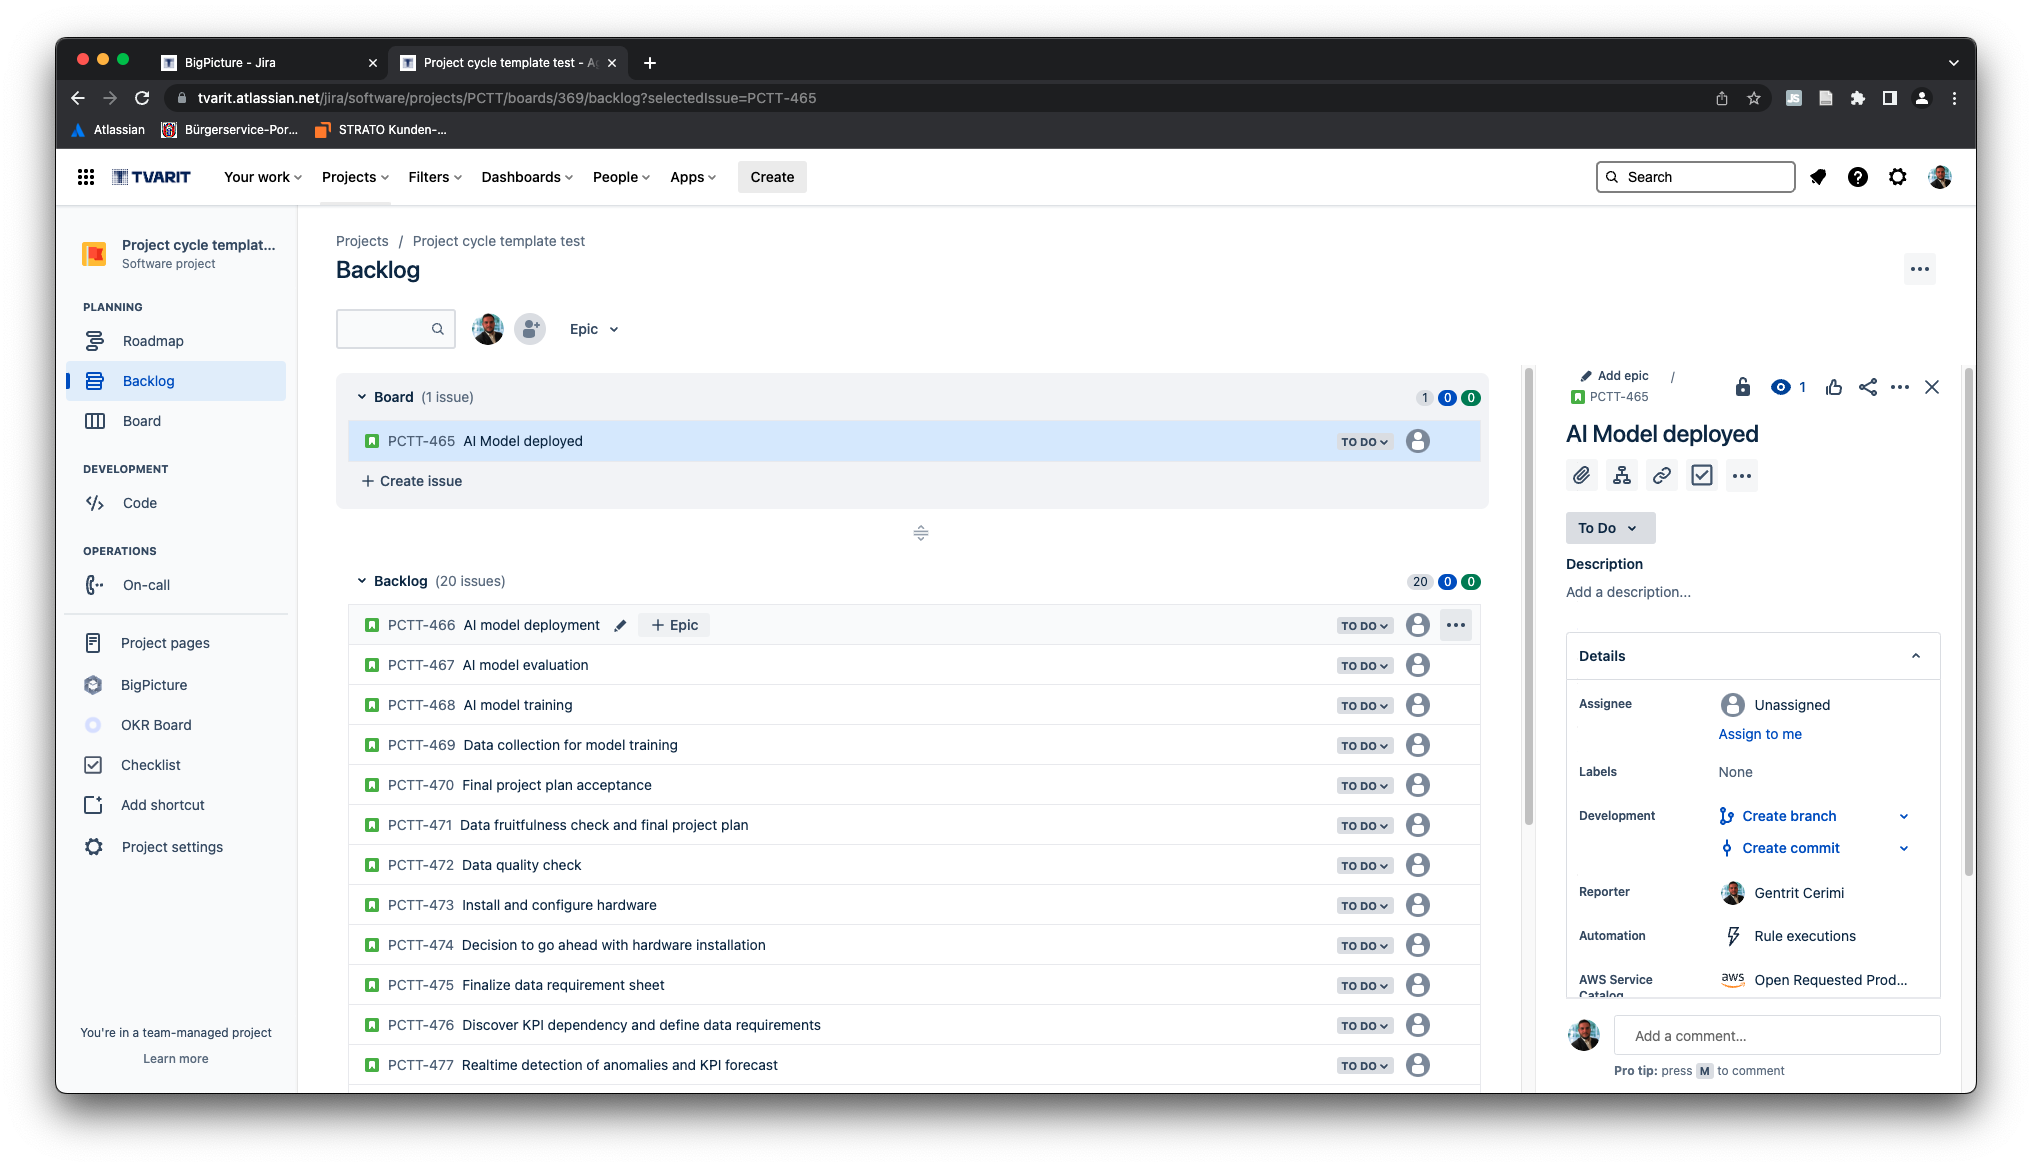
Task: Collapse the Backlog section chevron
Action: (x=362, y=581)
